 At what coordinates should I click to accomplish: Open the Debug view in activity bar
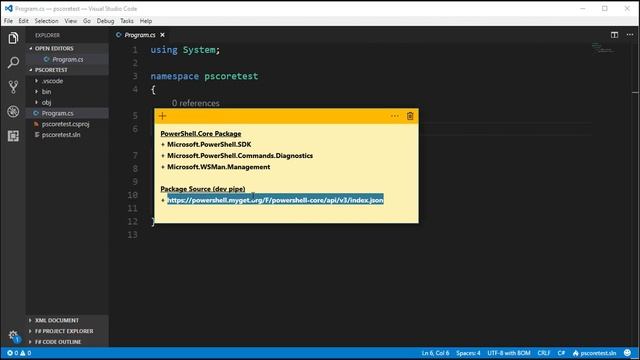13,111
